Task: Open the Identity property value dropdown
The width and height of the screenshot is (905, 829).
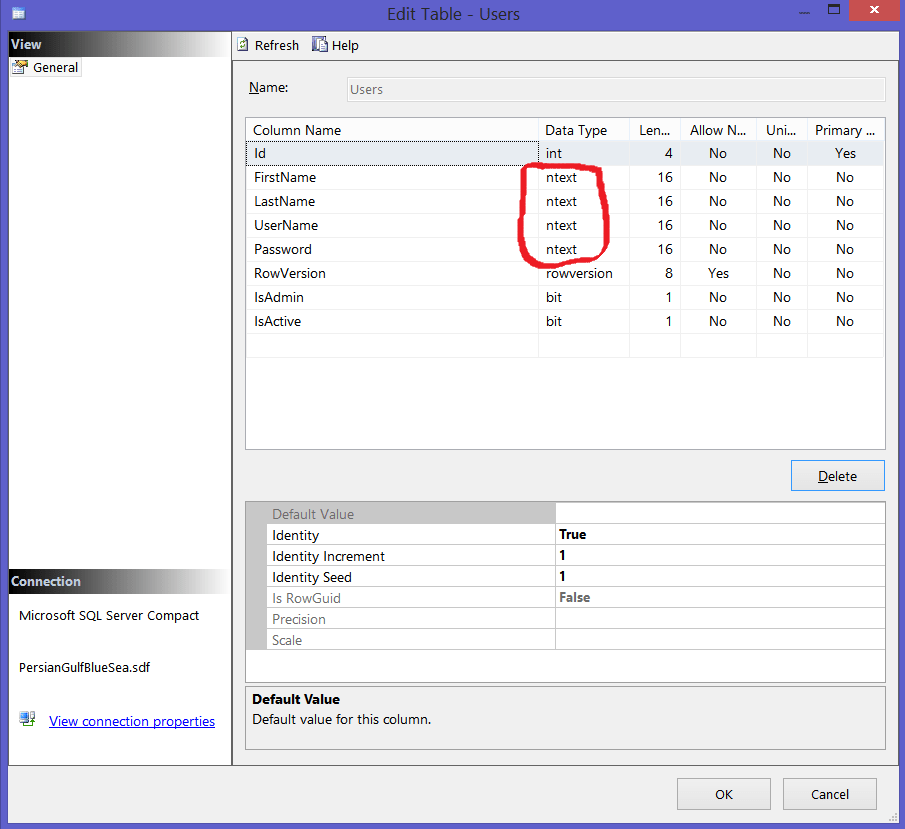Action: click(x=720, y=534)
